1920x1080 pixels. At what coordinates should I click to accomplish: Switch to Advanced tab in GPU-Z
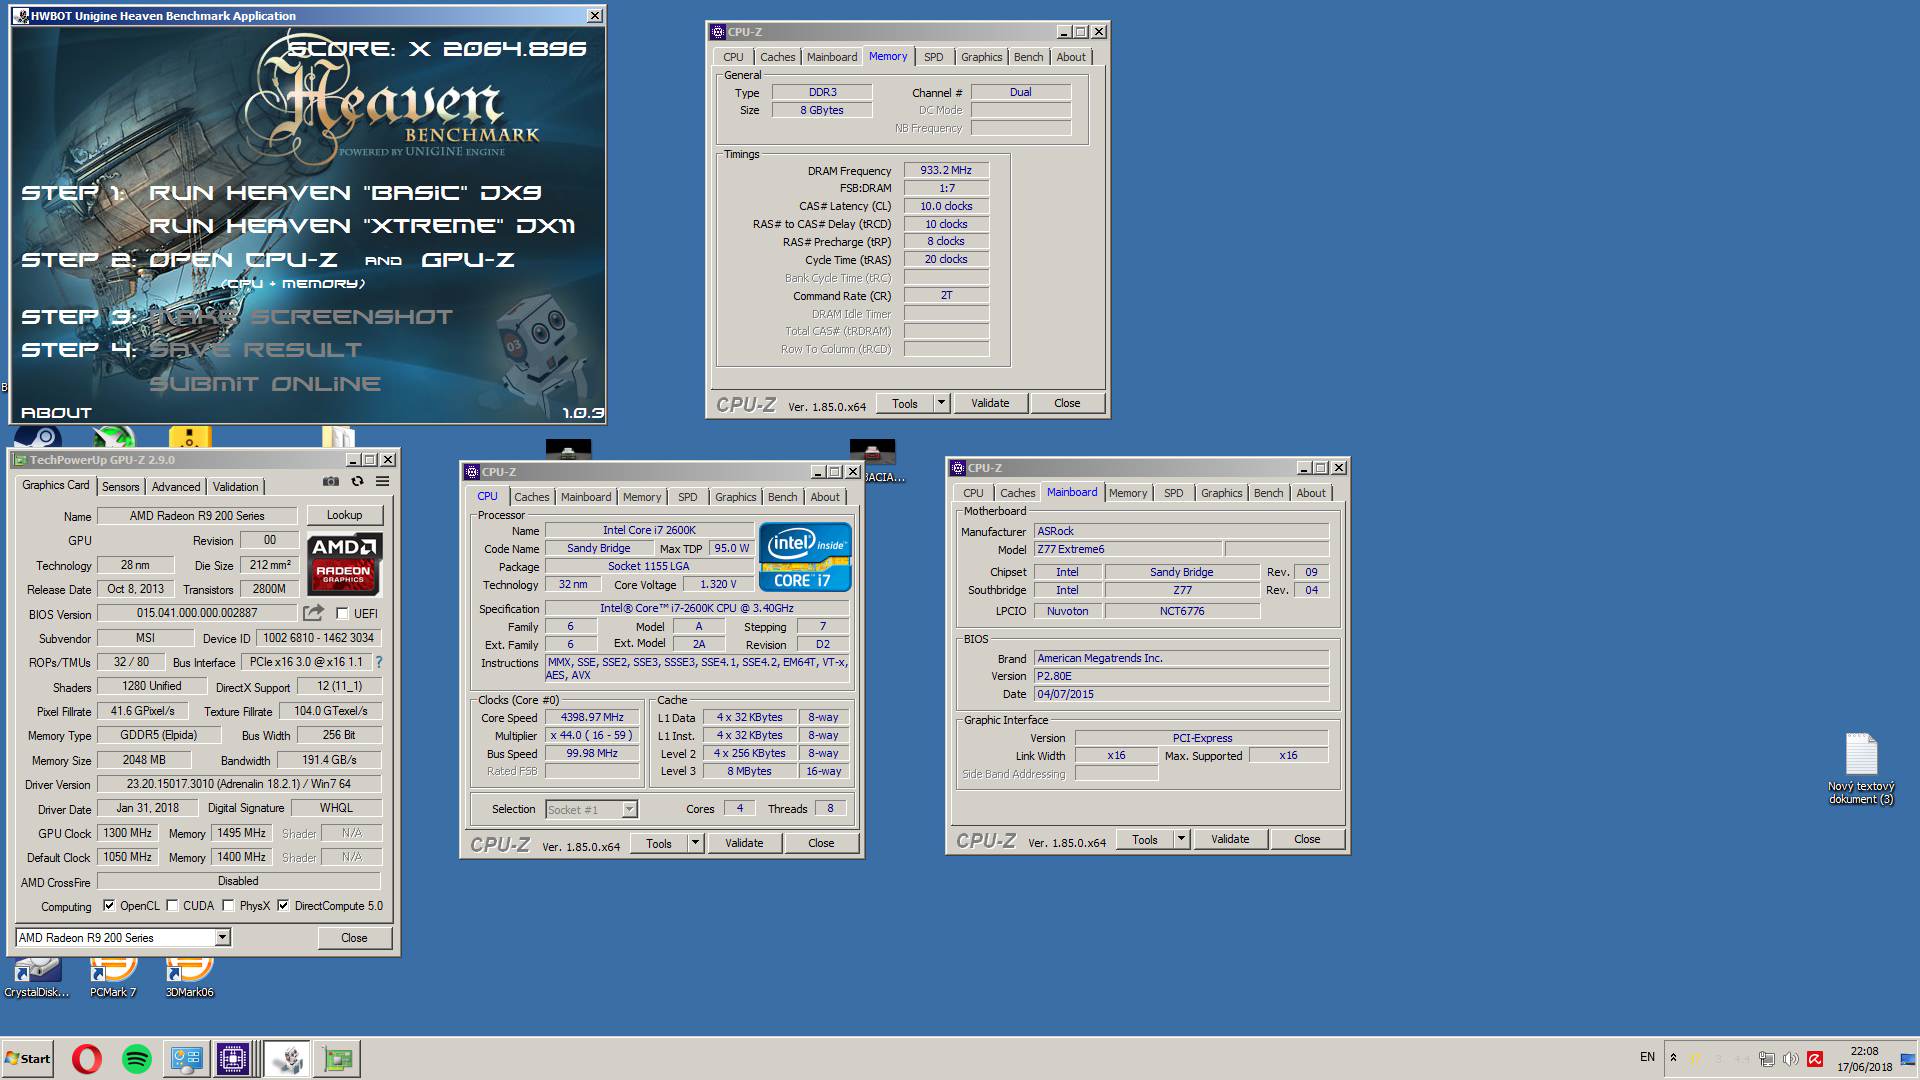176,486
